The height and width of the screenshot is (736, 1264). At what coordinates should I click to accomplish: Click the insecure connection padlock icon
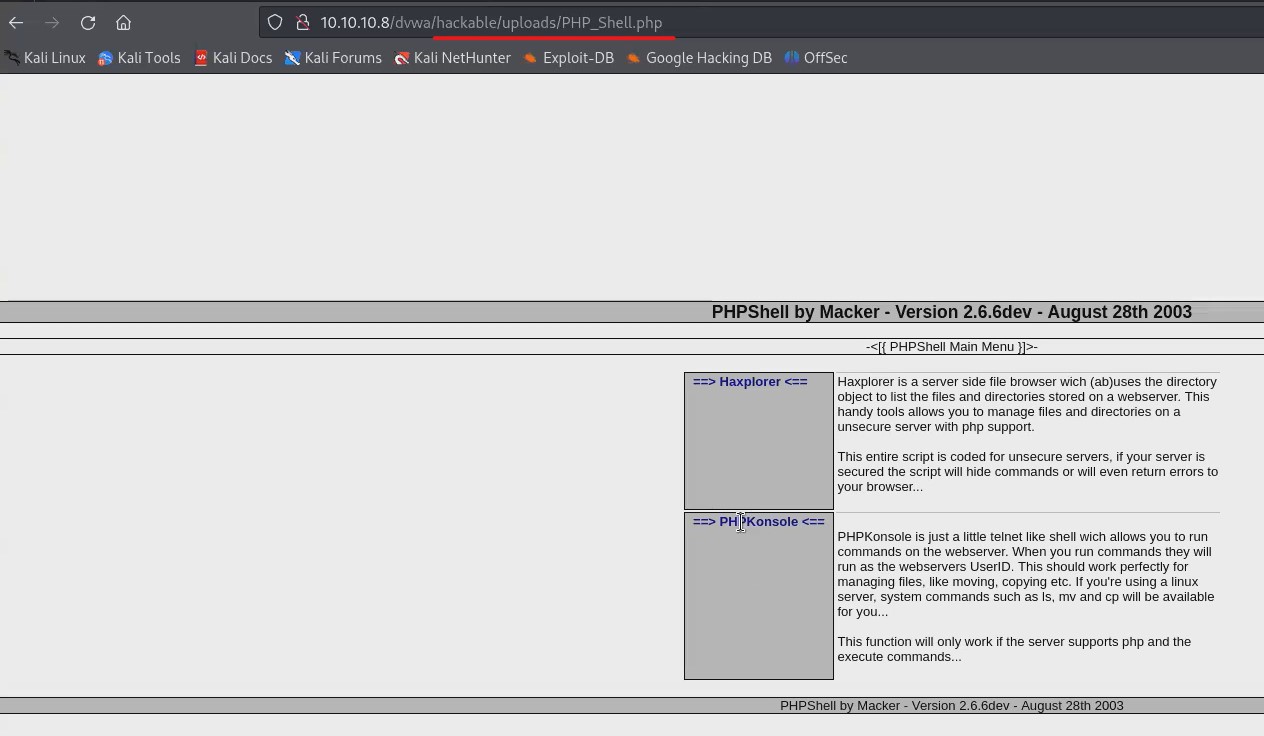pyautogui.click(x=302, y=22)
